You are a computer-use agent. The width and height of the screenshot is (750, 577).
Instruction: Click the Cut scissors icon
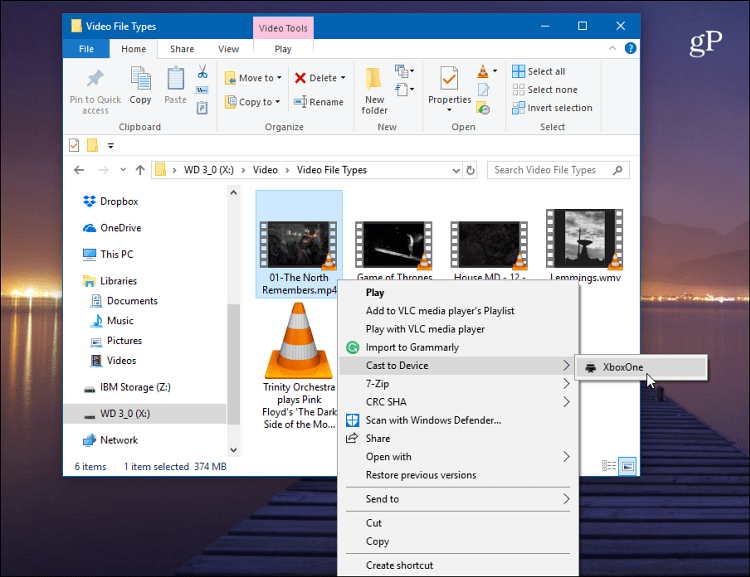pos(202,72)
